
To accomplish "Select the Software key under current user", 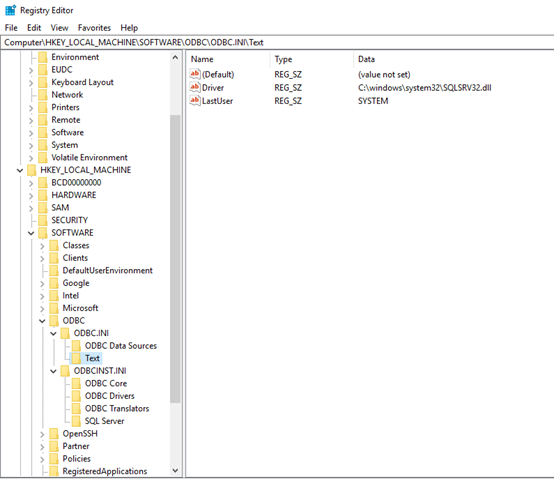I will click(67, 132).
